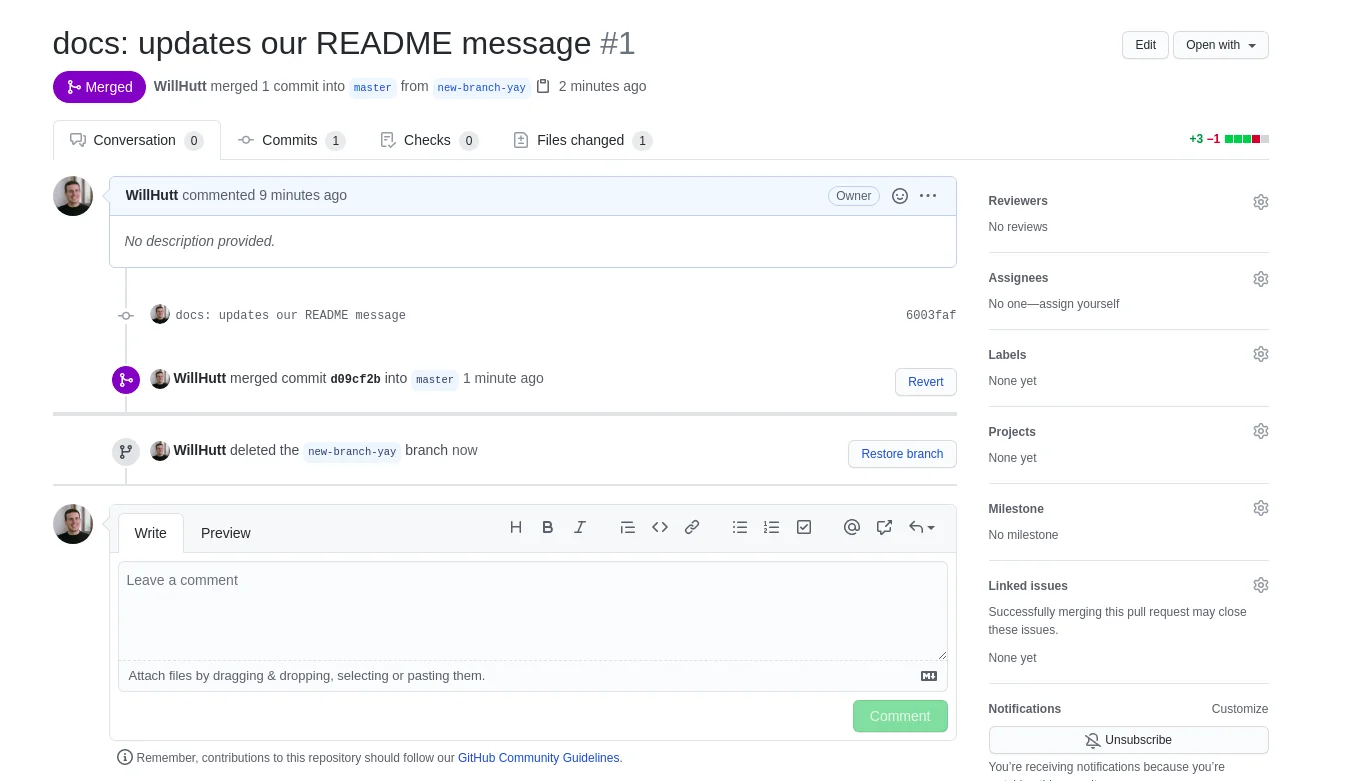Screen dimensions: 1351x781
Task: Open the GitHub Community Guidelines link
Action: coord(538,758)
